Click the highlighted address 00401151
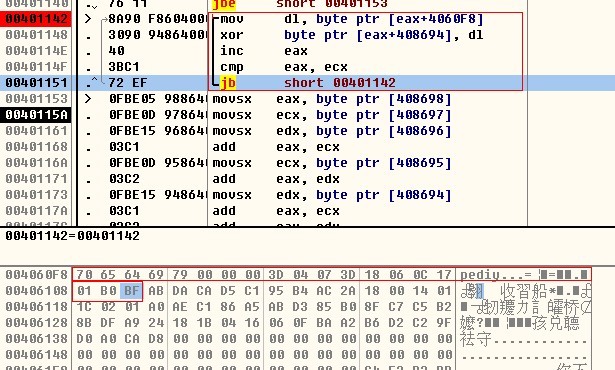The height and width of the screenshot is (370, 615). [x=36, y=83]
